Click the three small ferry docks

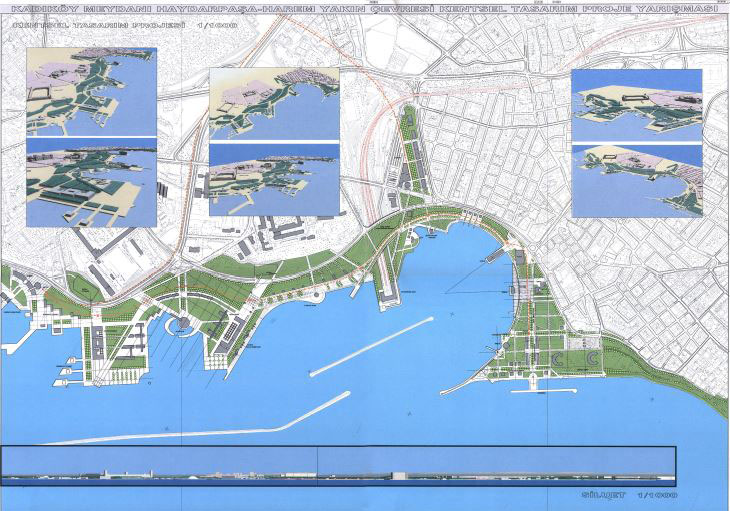click(68, 371)
